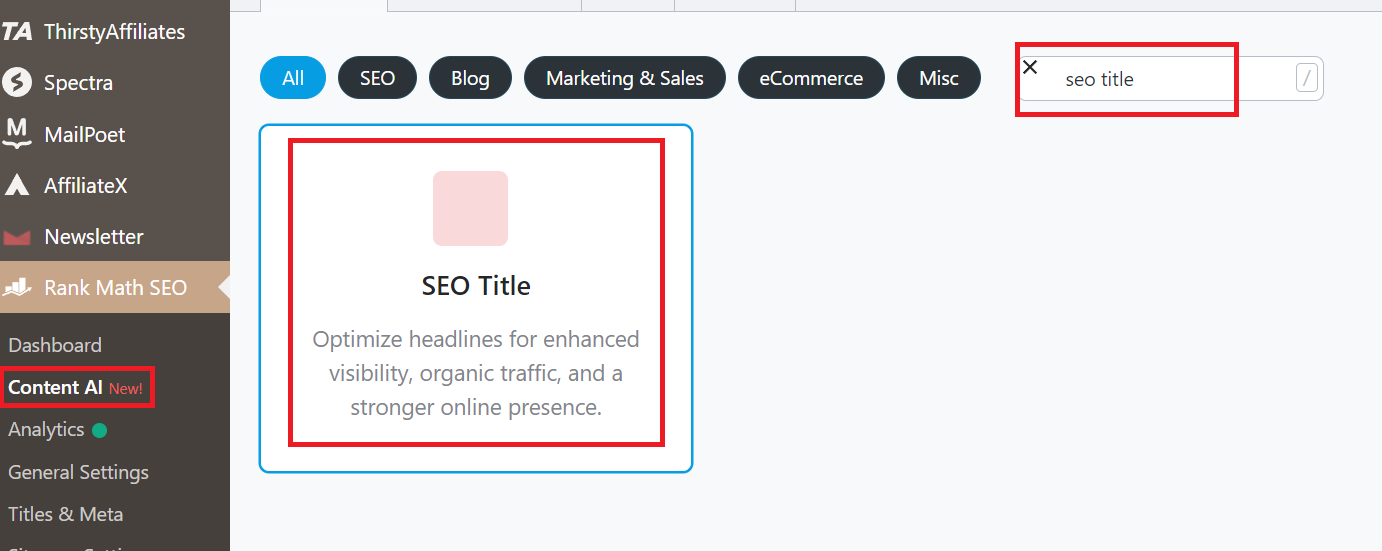Viewport: 1382px width, 551px height.
Task: Click the Rank Math SEO chart icon
Action: pos(17,288)
